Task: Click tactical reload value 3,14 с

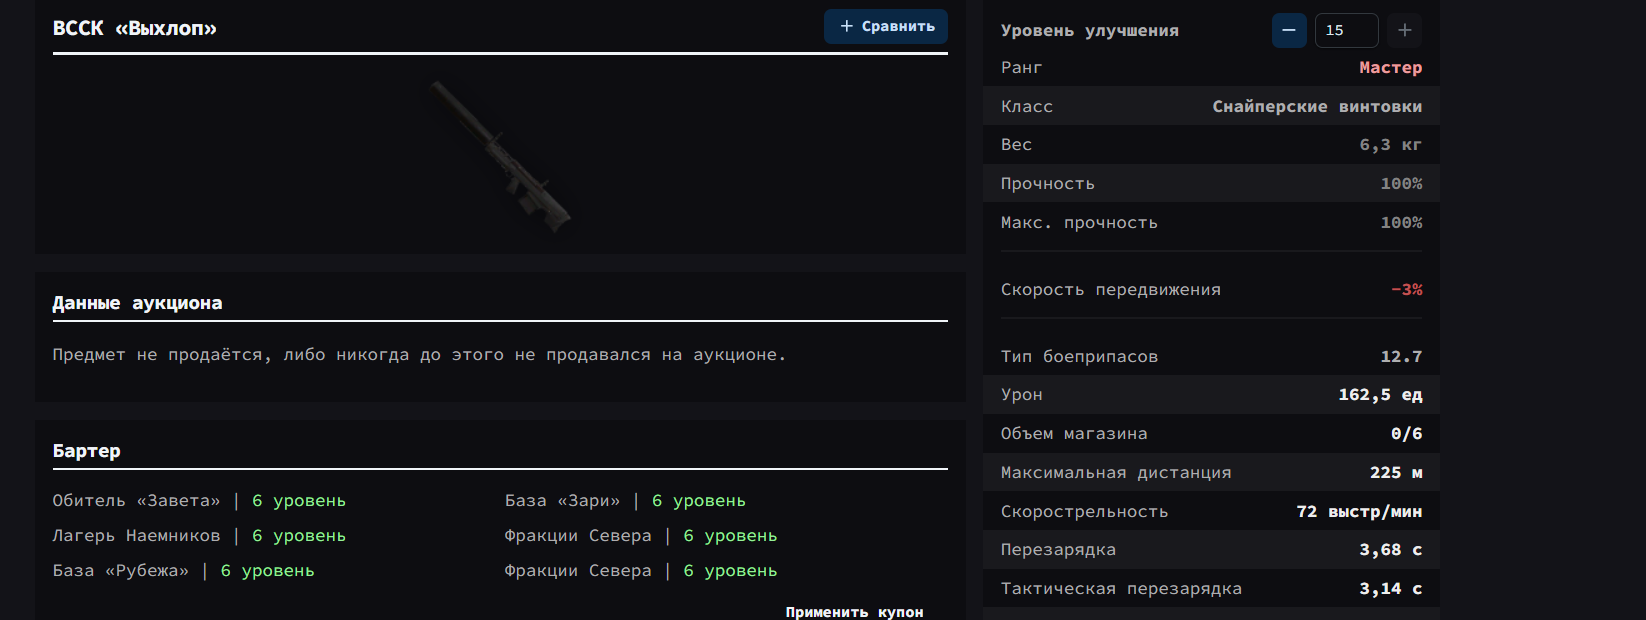Action: click(x=1390, y=589)
